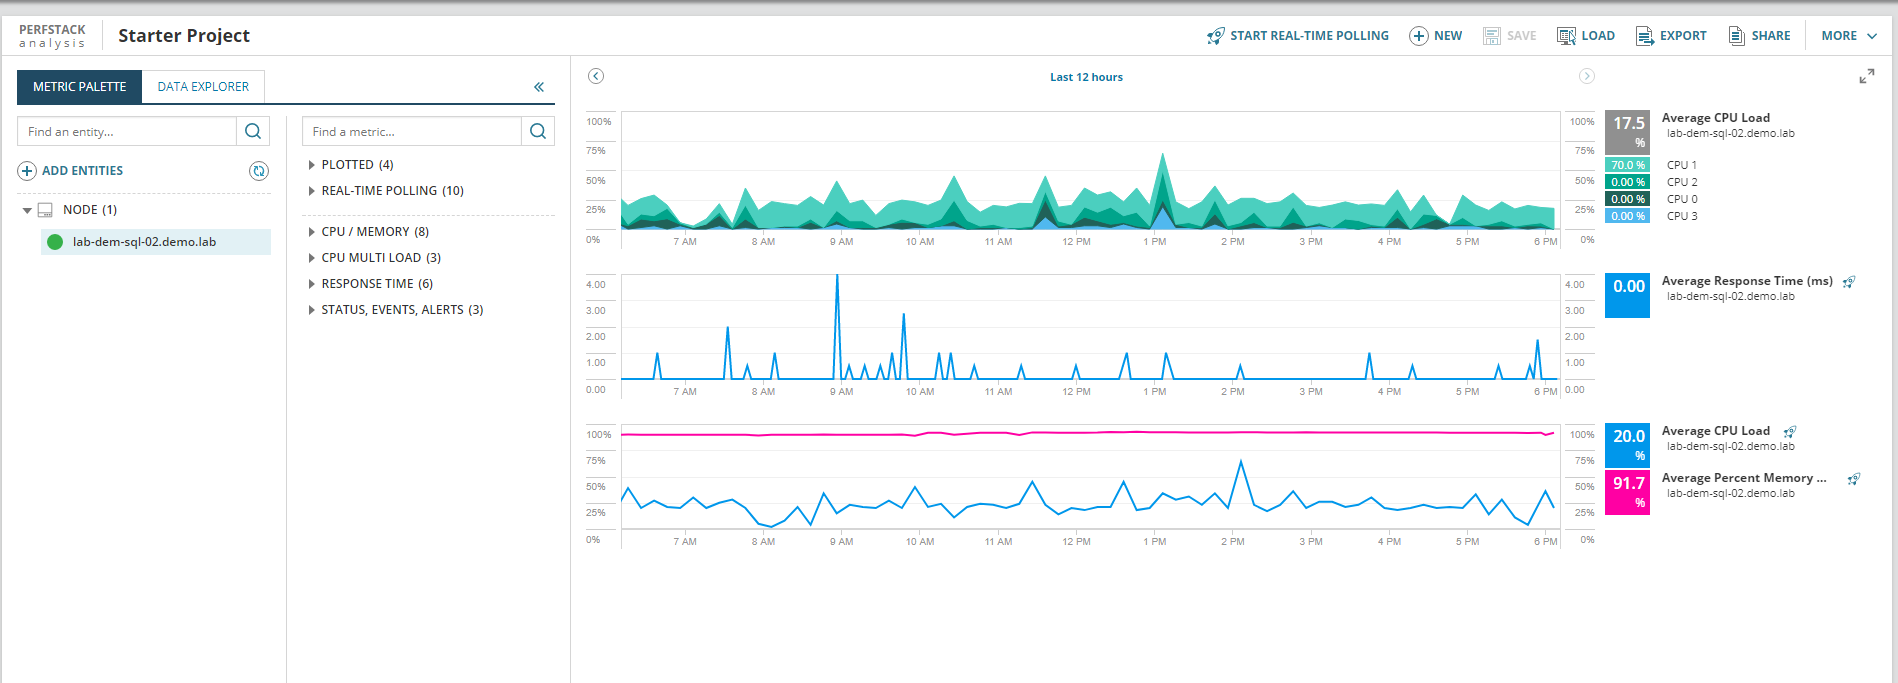Click the ADD ENTITIES button
Viewport: 1898px width, 683px height.
(71, 171)
